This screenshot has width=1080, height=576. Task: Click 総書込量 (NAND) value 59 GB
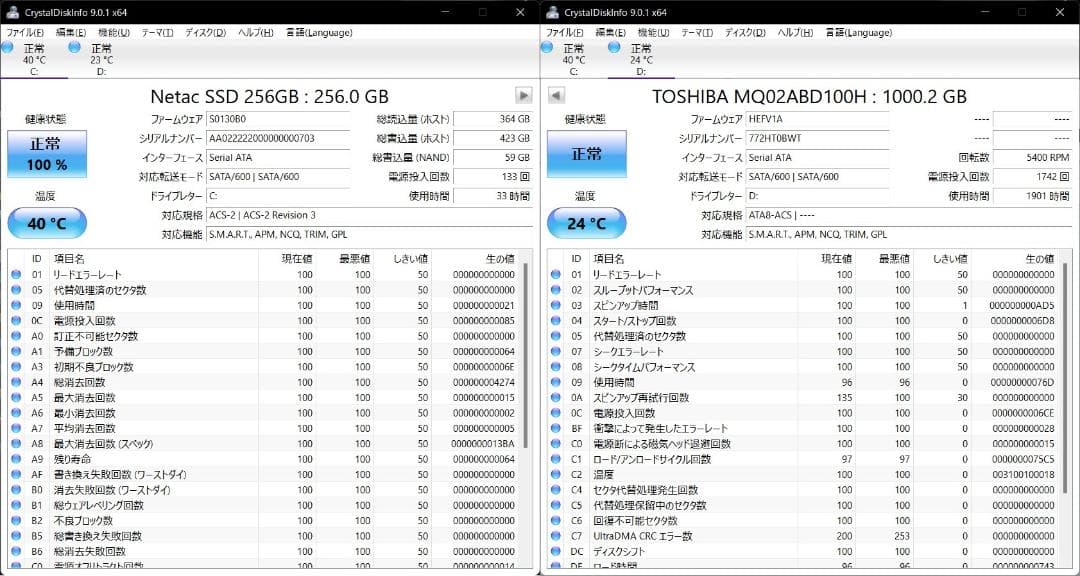493,158
